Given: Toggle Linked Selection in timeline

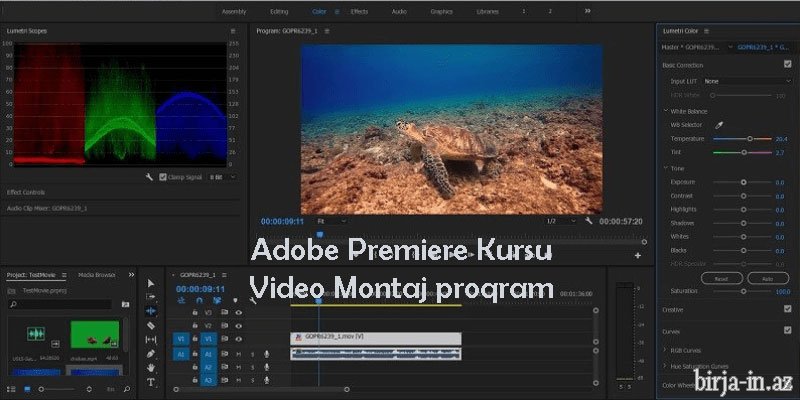Looking at the screenshot, I should pos(217,301).
